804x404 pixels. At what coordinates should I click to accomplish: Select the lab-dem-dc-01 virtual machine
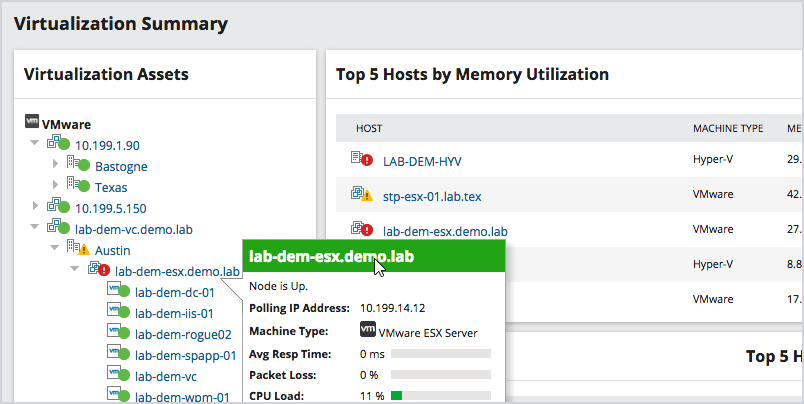pos(174,293)
